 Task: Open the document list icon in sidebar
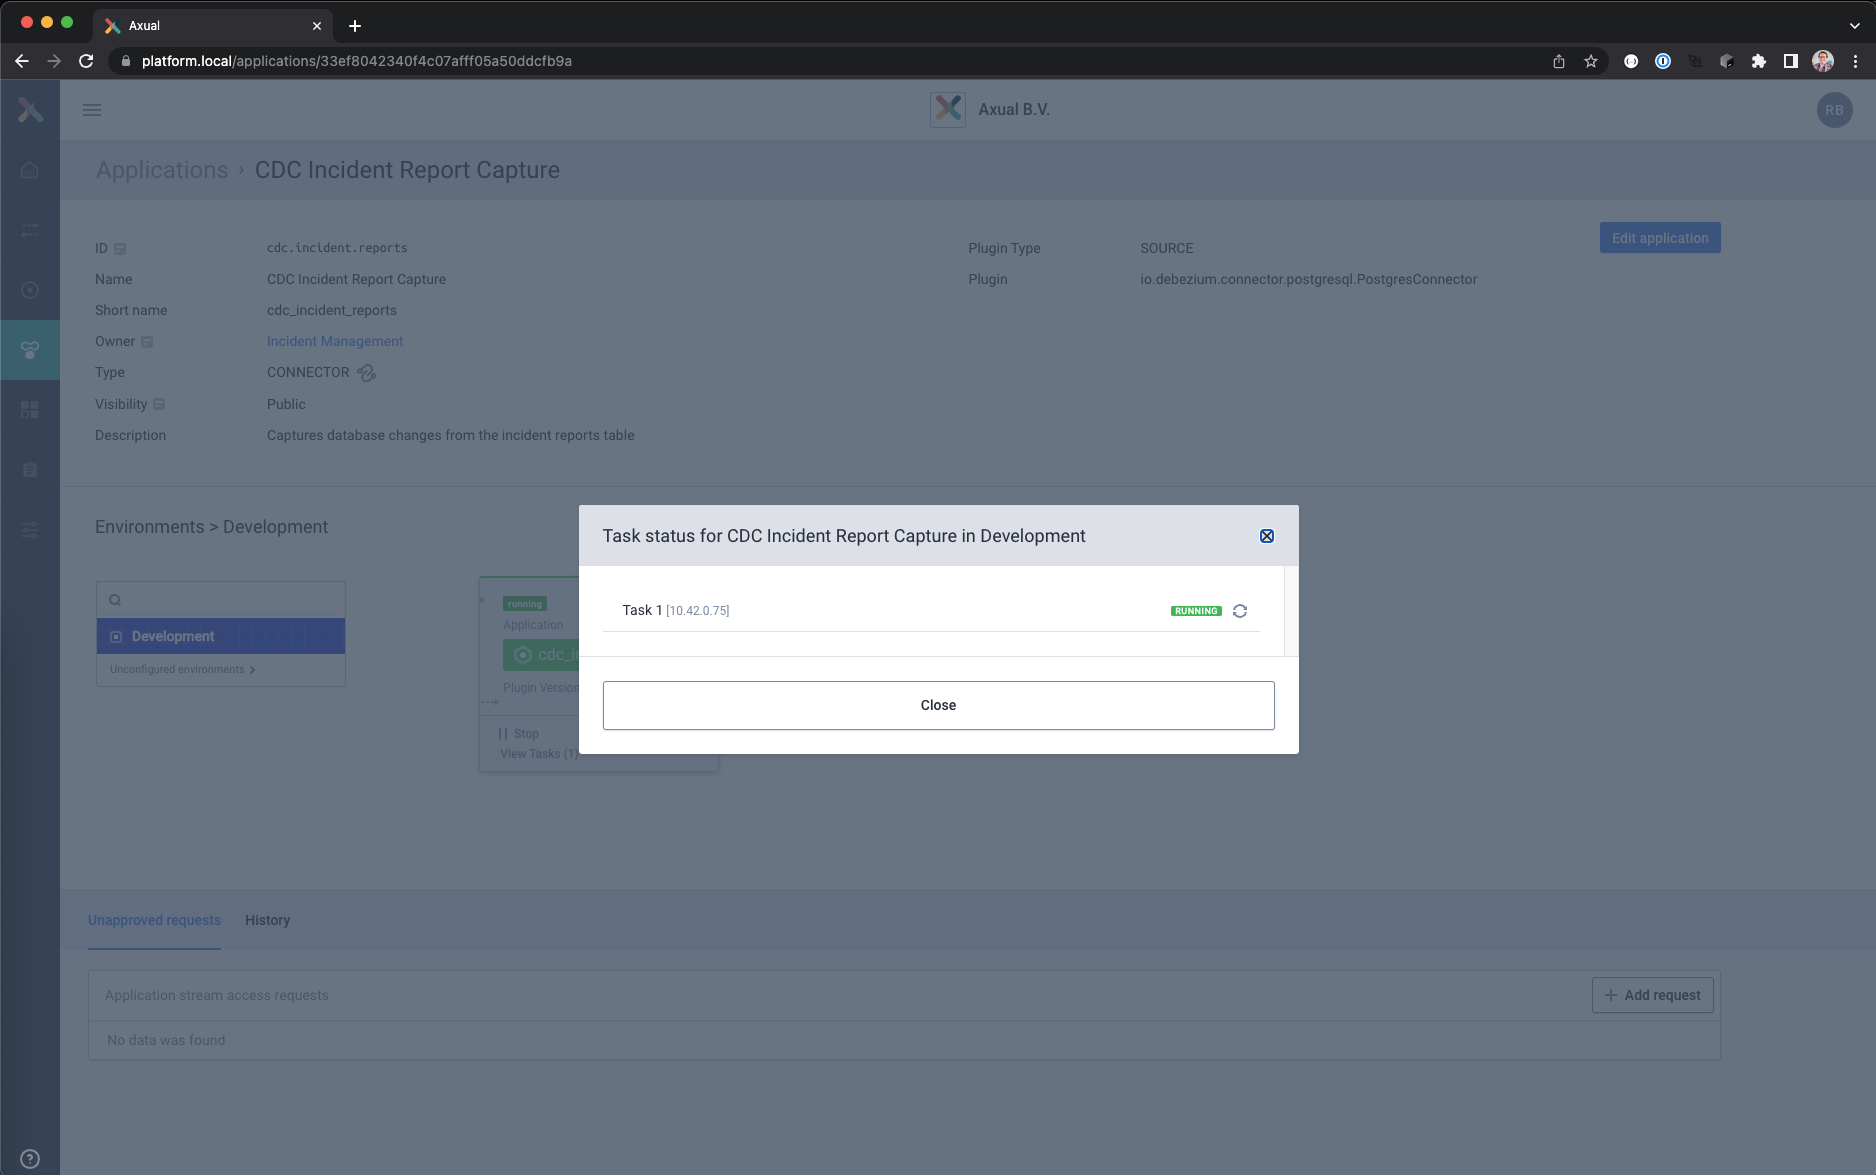(x=30, y=470)
